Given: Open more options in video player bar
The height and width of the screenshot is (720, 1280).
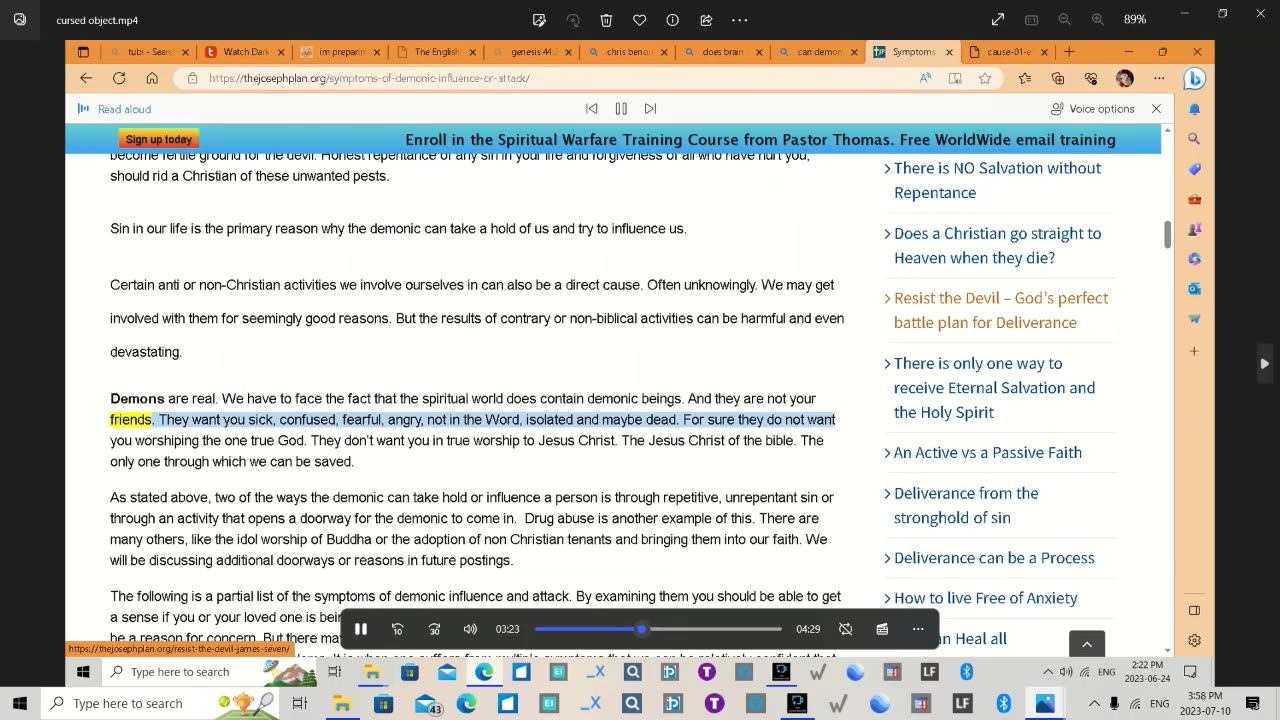Looking at the screenshot, I should tap(918, 629).
